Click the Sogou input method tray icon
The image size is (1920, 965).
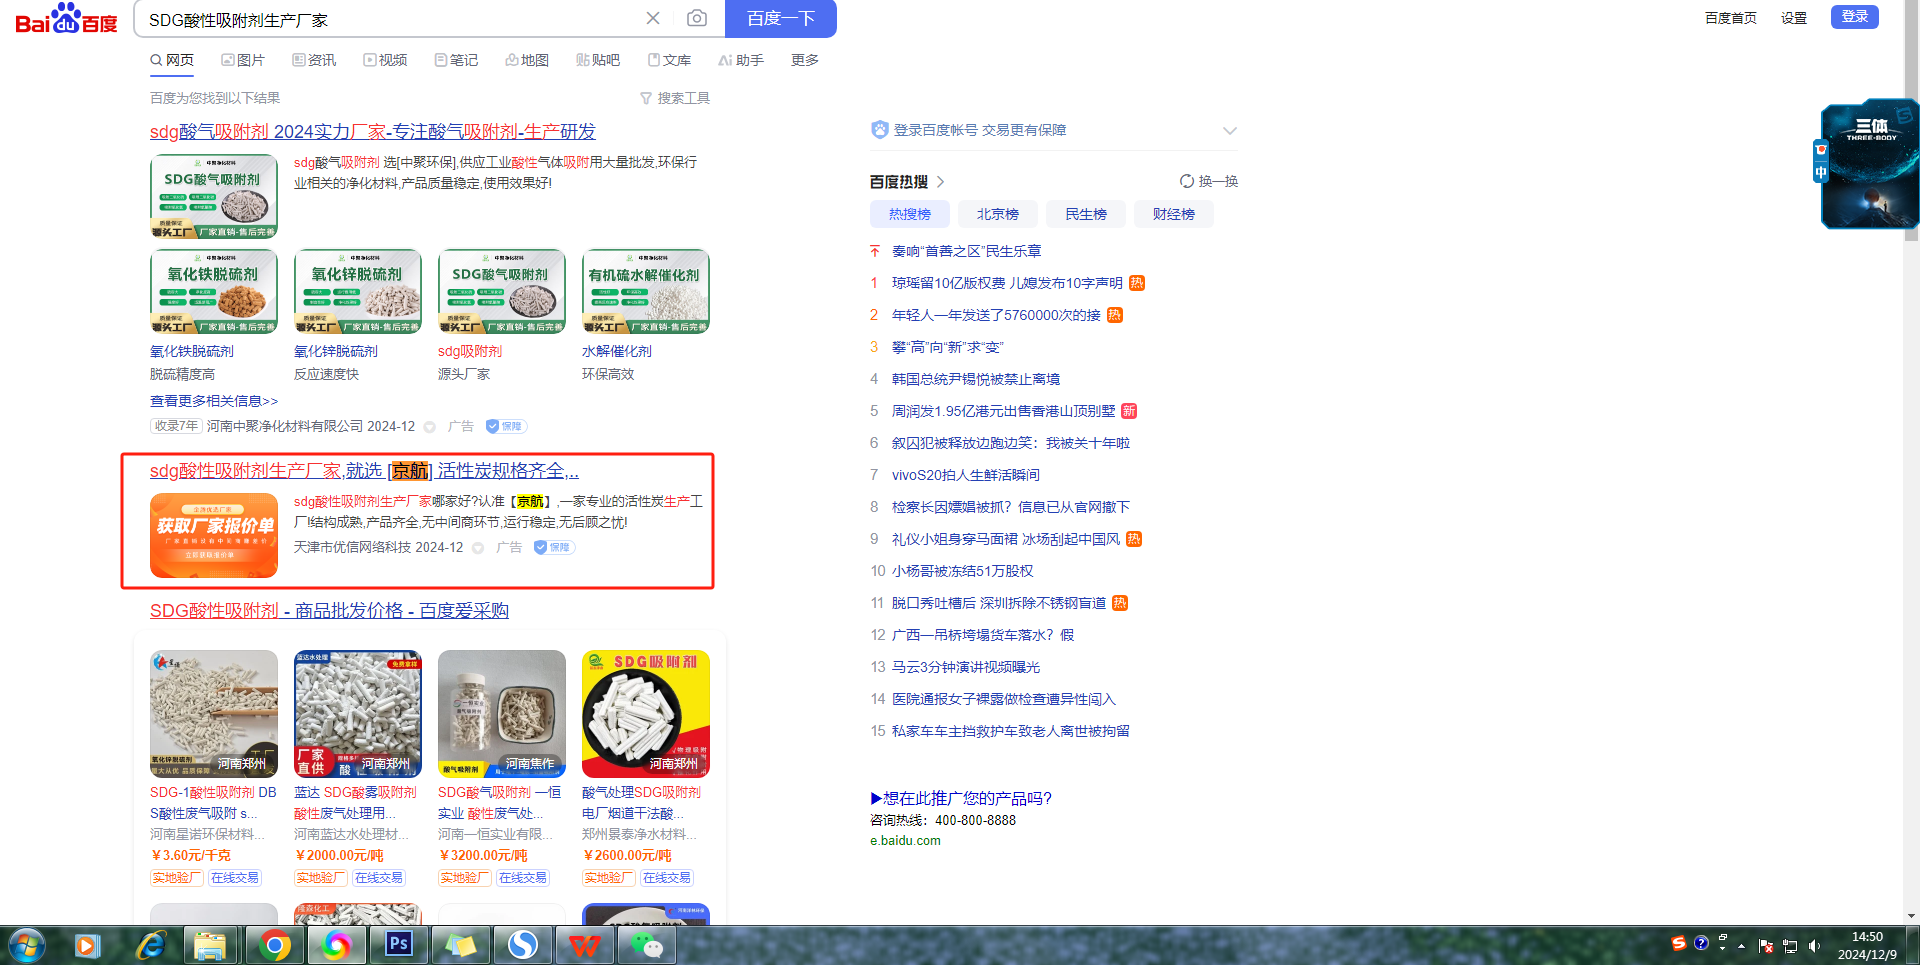point(1679,943)
